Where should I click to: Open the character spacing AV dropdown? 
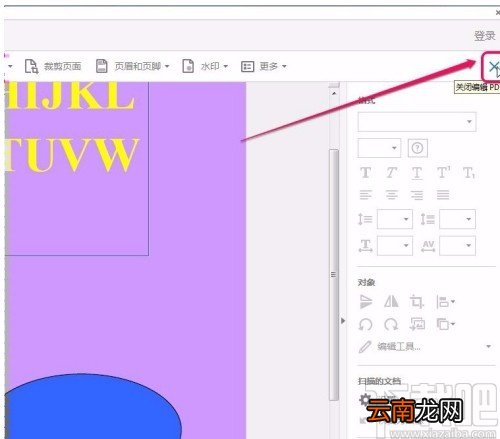(457, 246)
